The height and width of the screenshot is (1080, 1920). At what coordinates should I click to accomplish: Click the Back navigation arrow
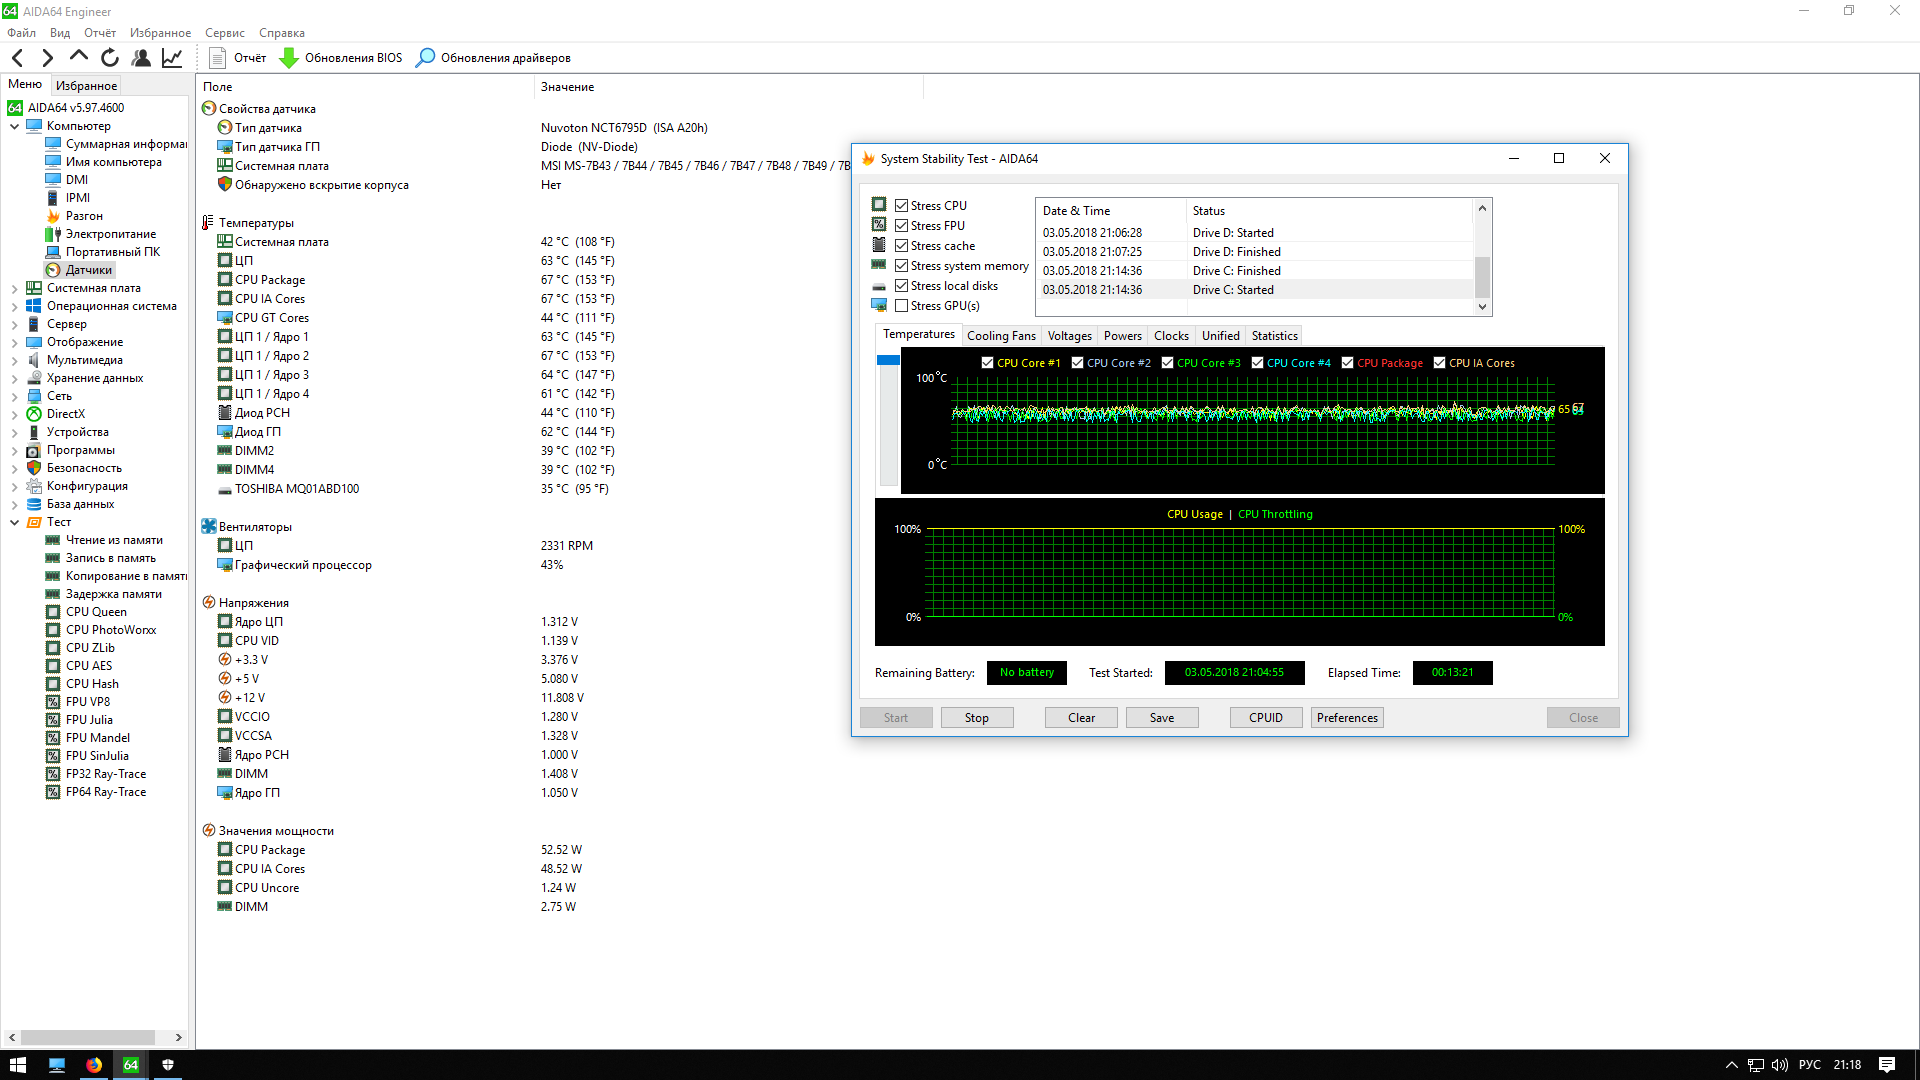click(17, 58)
